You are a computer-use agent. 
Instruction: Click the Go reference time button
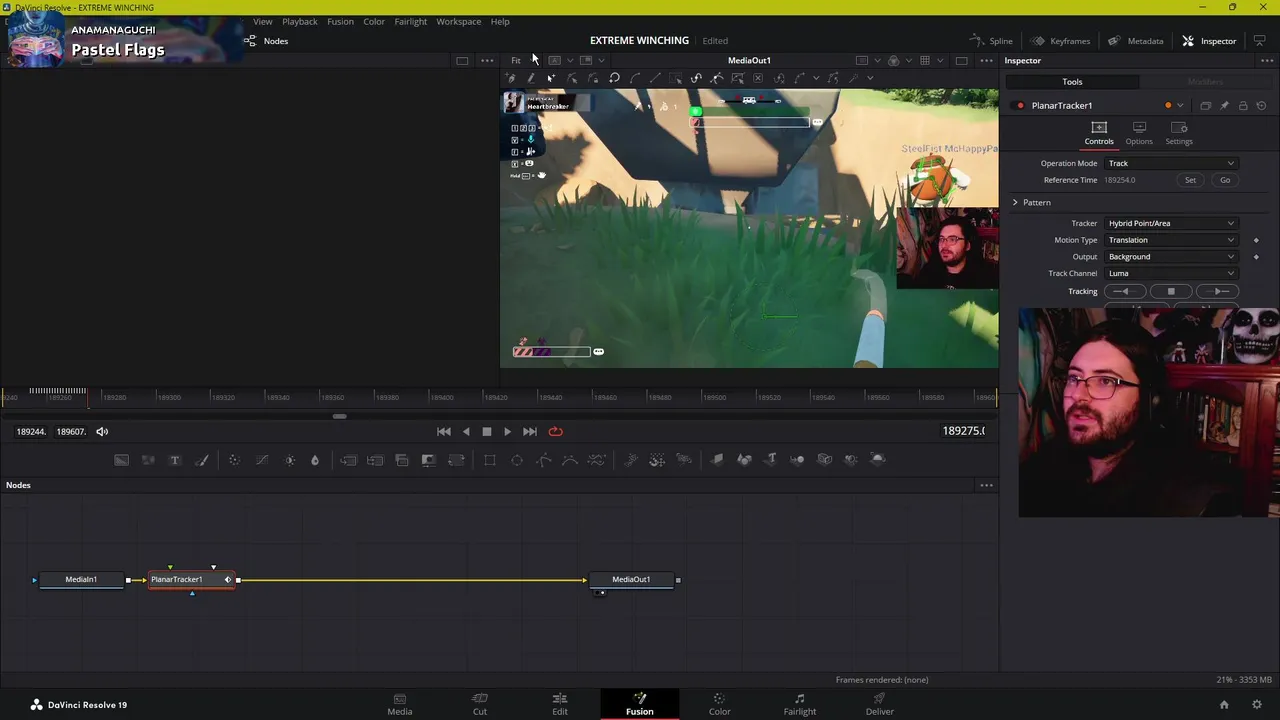click(x=1225, y=180)
